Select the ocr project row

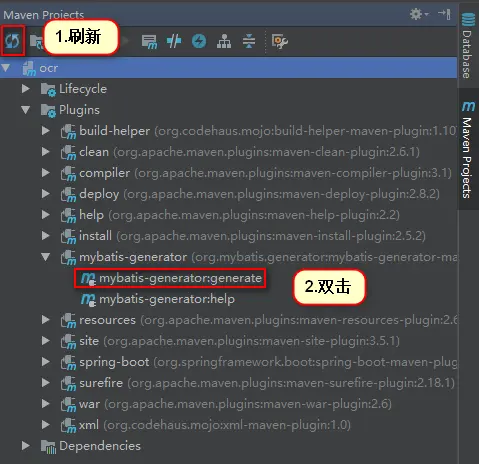(x=228, y=68)
